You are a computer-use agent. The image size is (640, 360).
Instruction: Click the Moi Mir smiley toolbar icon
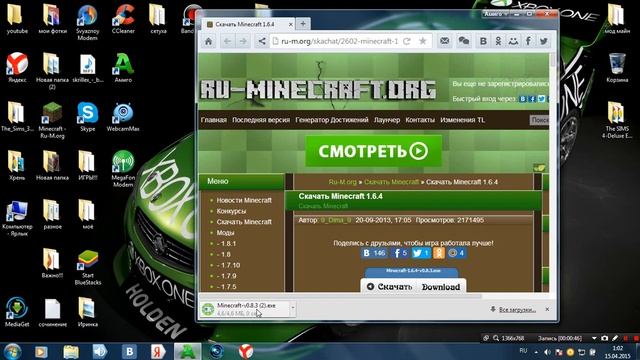[x=513, y=41]
